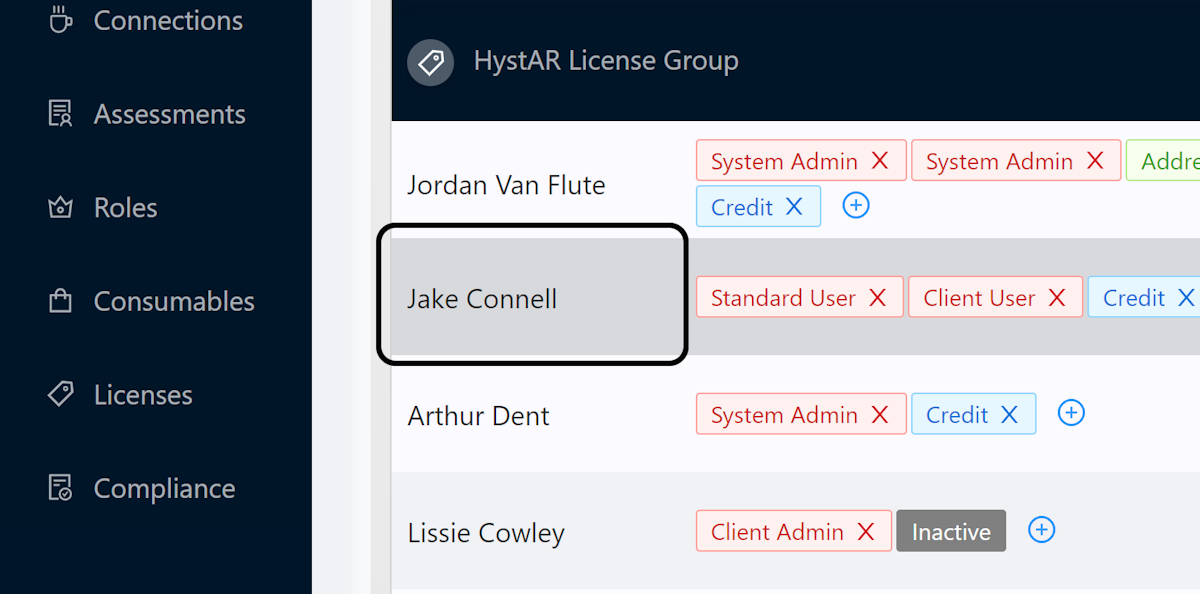Remove System Admin tag from Arthur Dent
The image size is (1200, 594).
[880, 414]
